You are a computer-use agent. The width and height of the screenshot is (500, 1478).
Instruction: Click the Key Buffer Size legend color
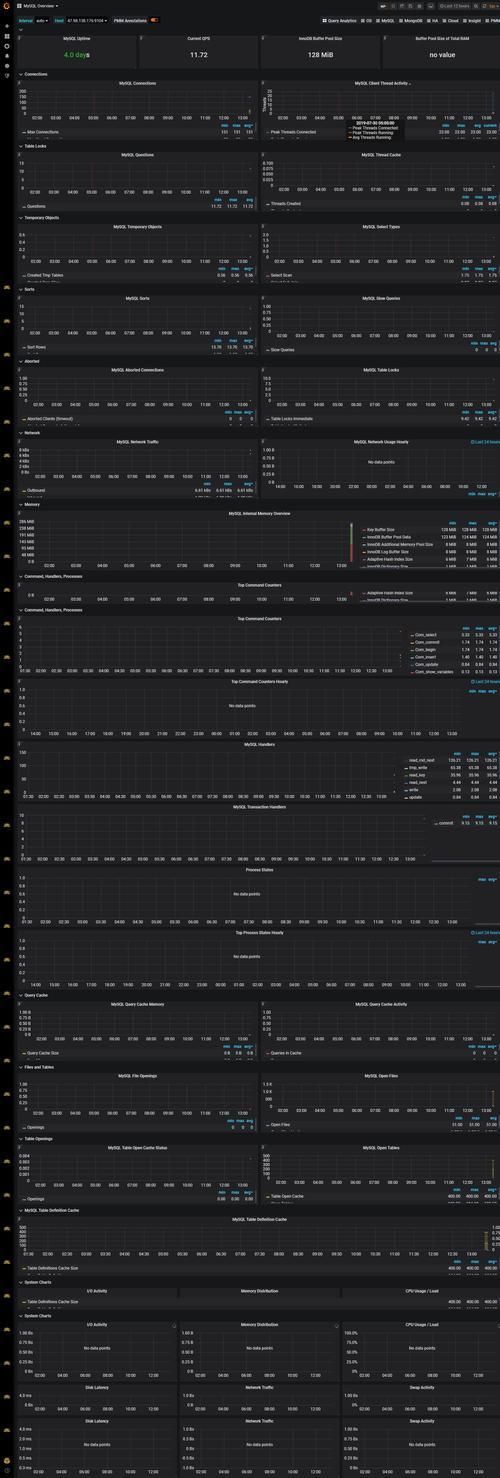click(364, 529)
